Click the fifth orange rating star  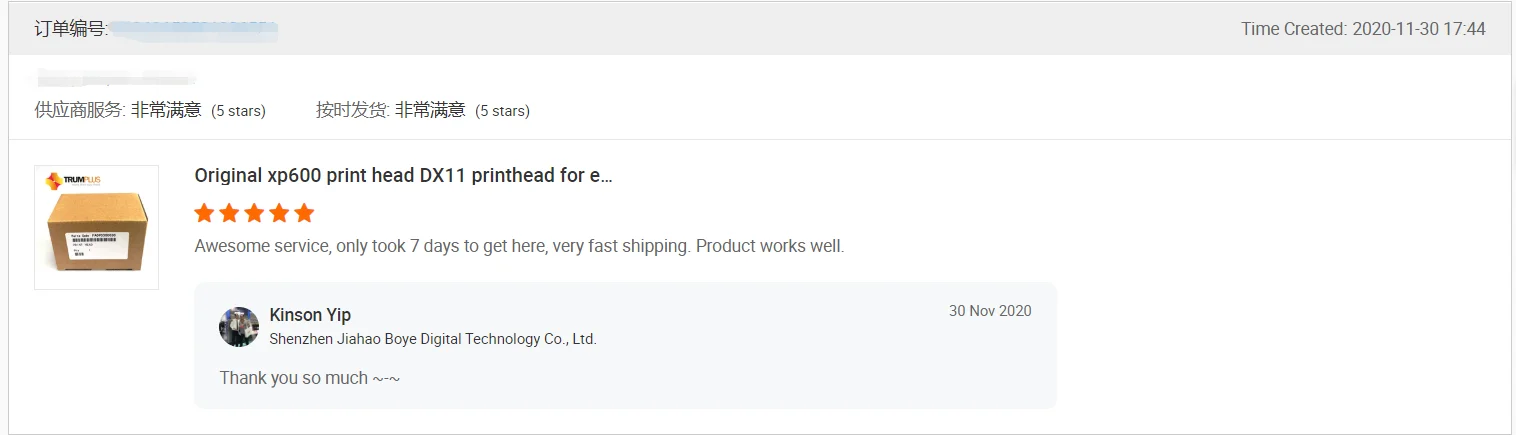(304, 213)
